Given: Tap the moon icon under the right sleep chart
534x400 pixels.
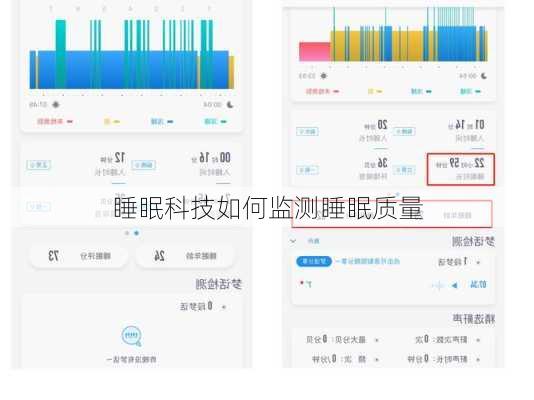Looking at the screenshot, I should pyautogui.click(x=484, y=76).
